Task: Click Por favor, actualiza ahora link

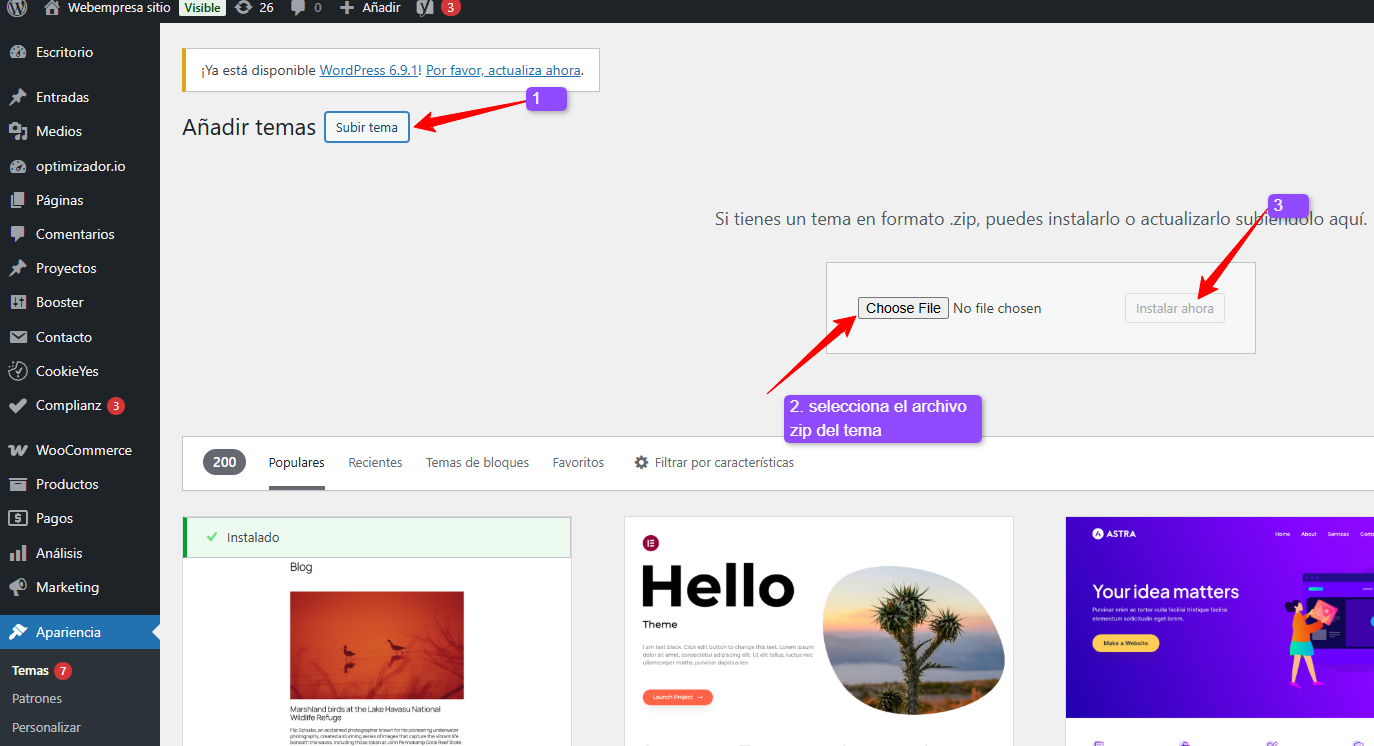Action: 503,71
